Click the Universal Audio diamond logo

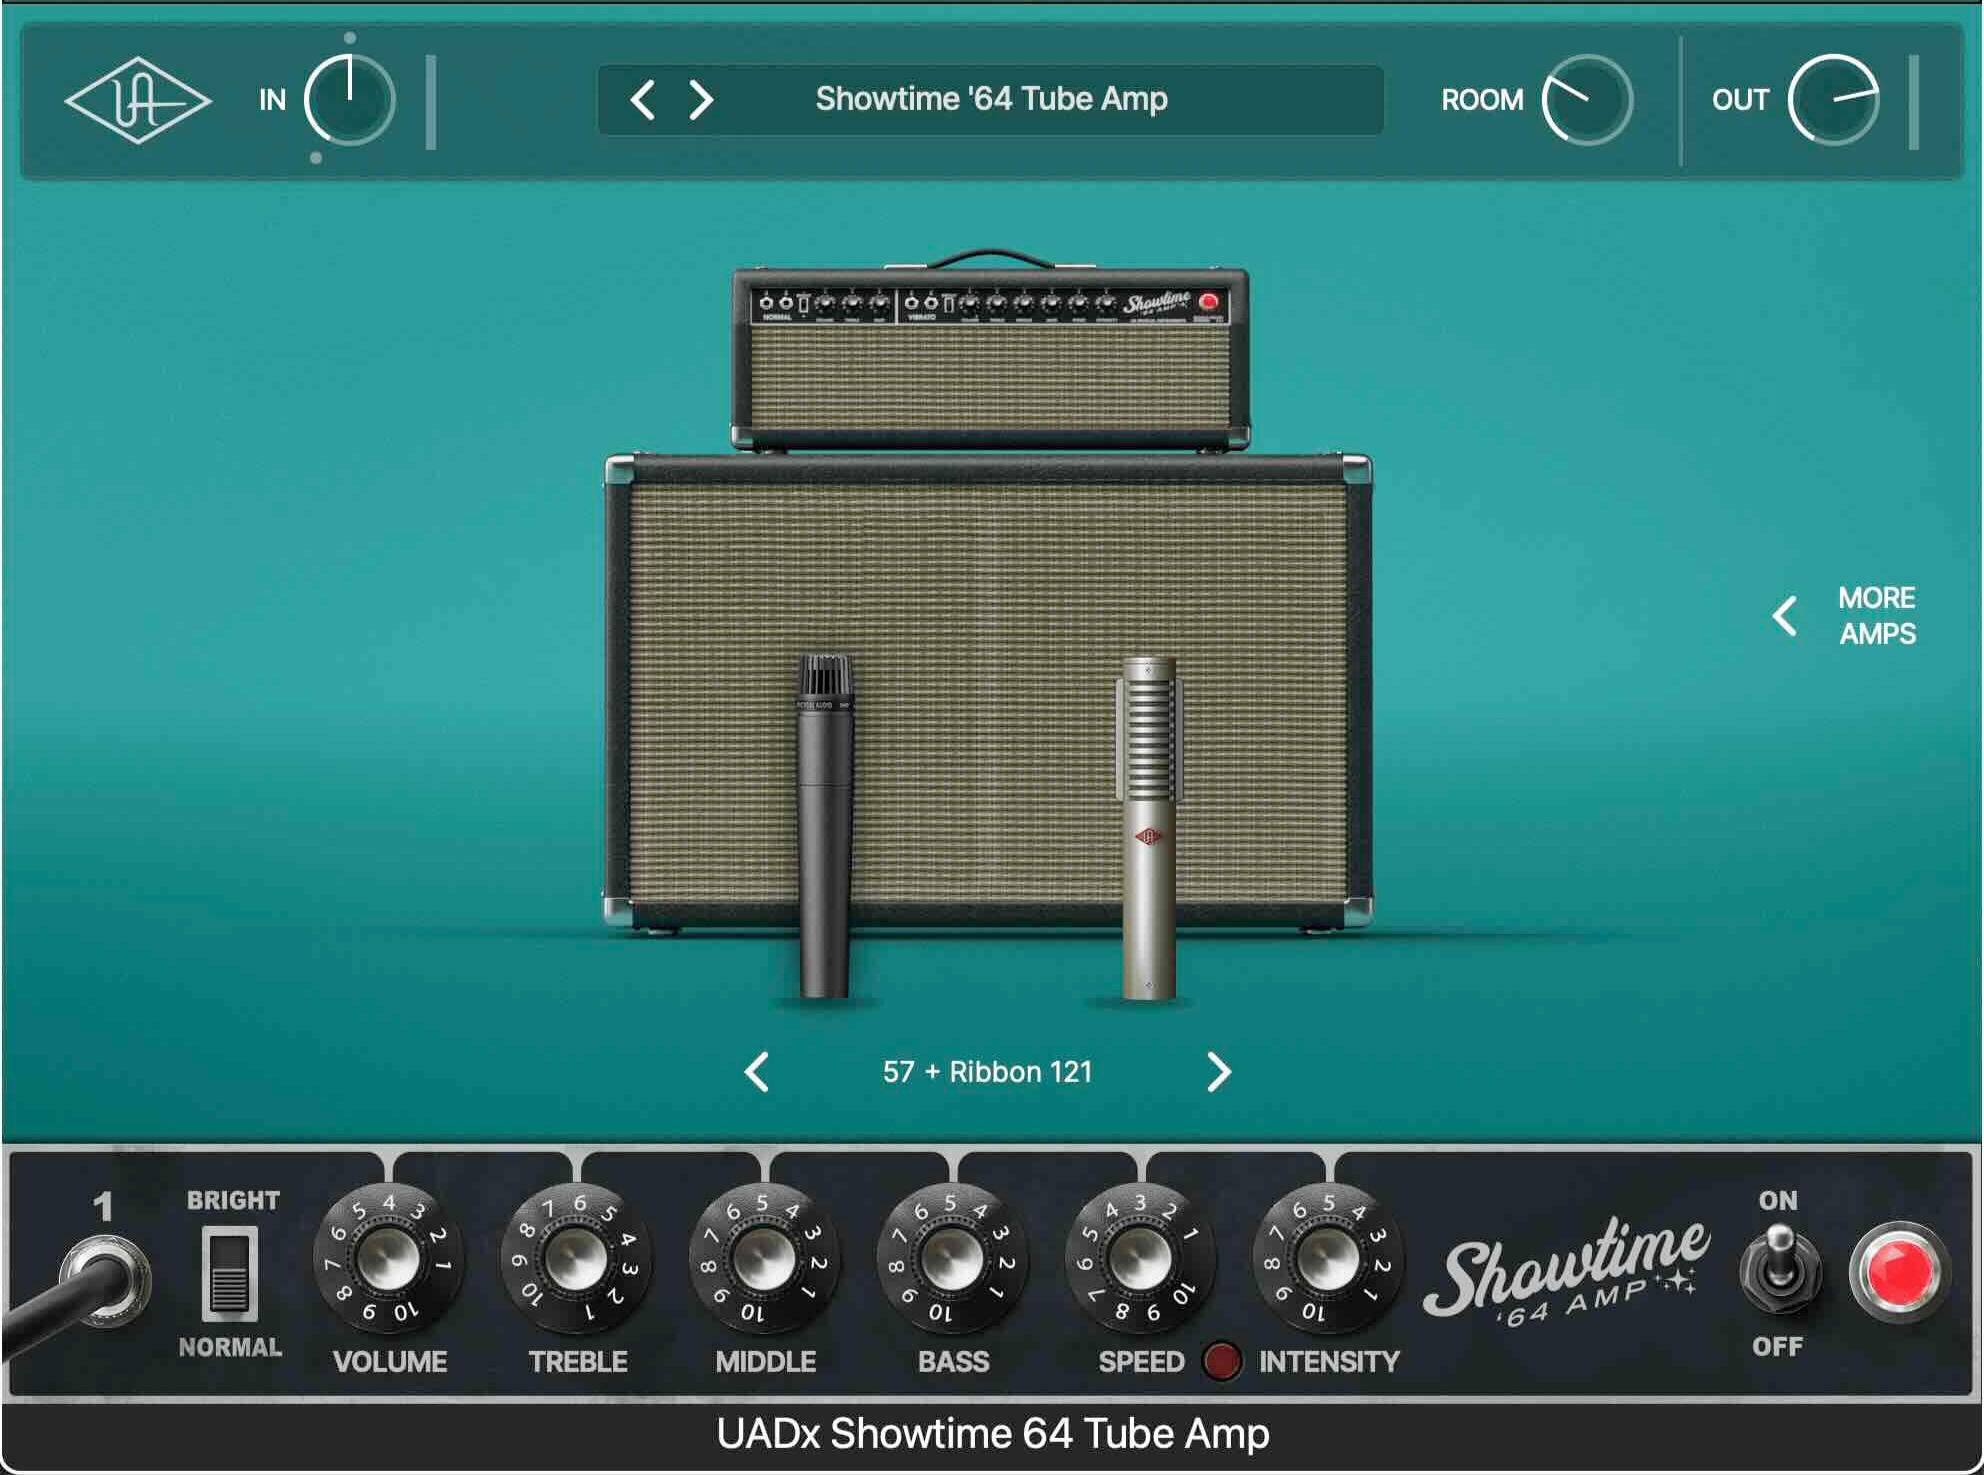(x=137, y=100)
